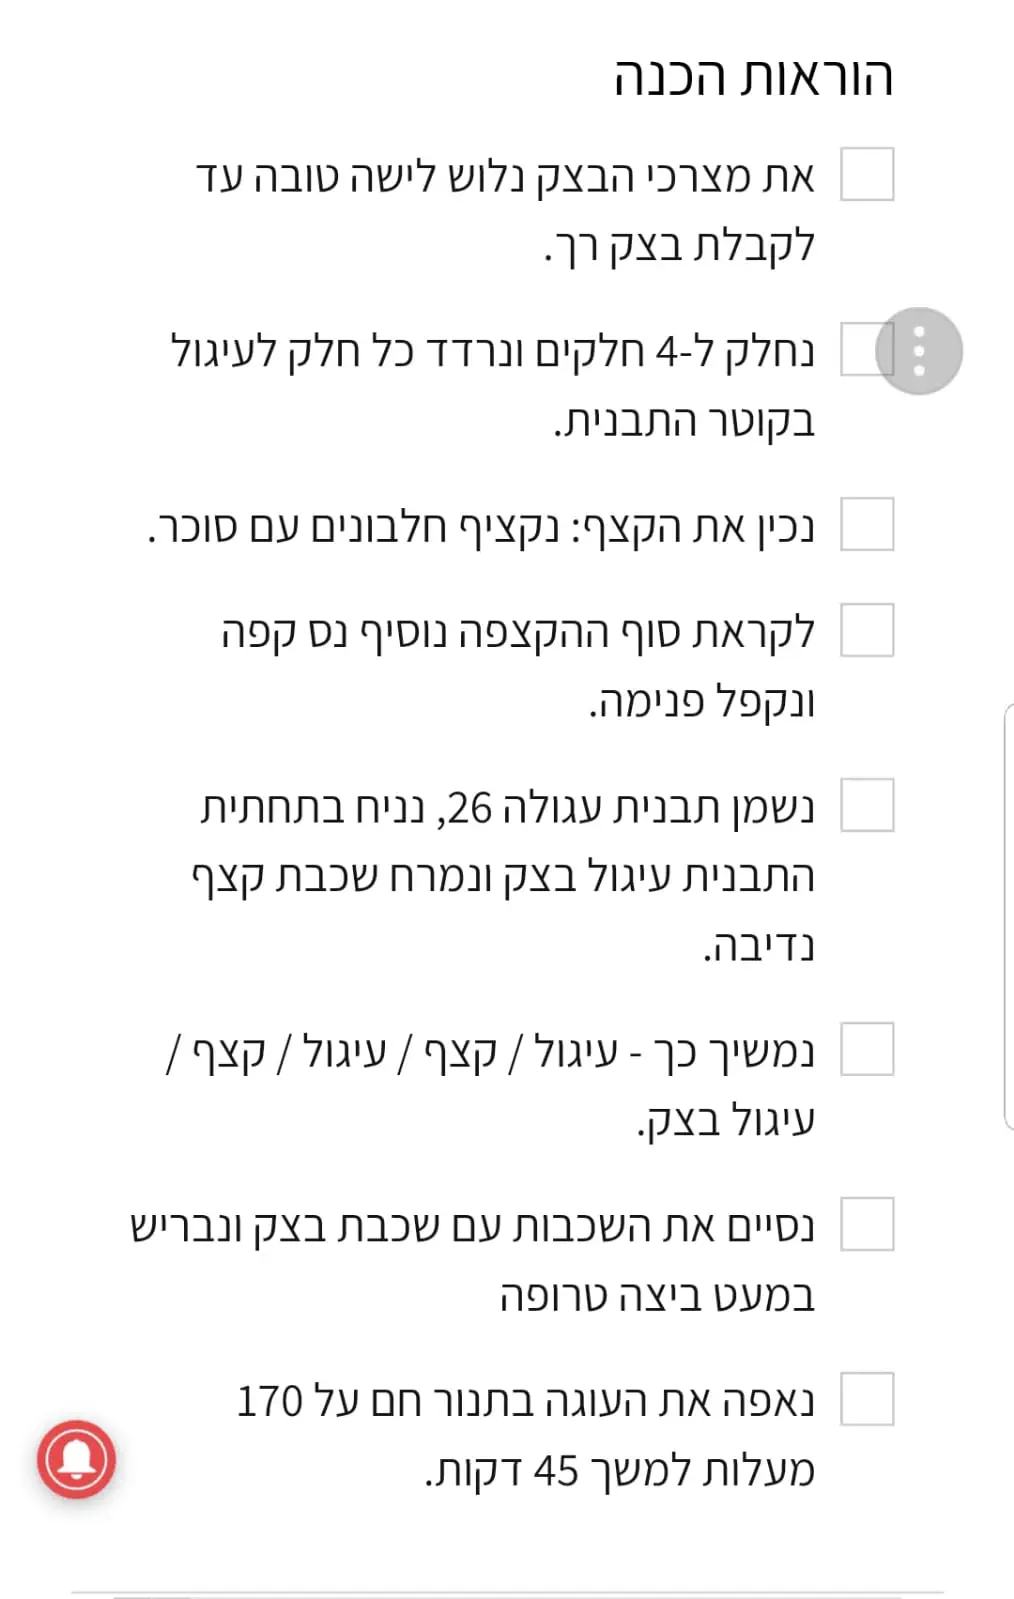Check the box for adding instant coffee step
1014x1599 pixels.
pyautogui.click(x=866, y=630)
